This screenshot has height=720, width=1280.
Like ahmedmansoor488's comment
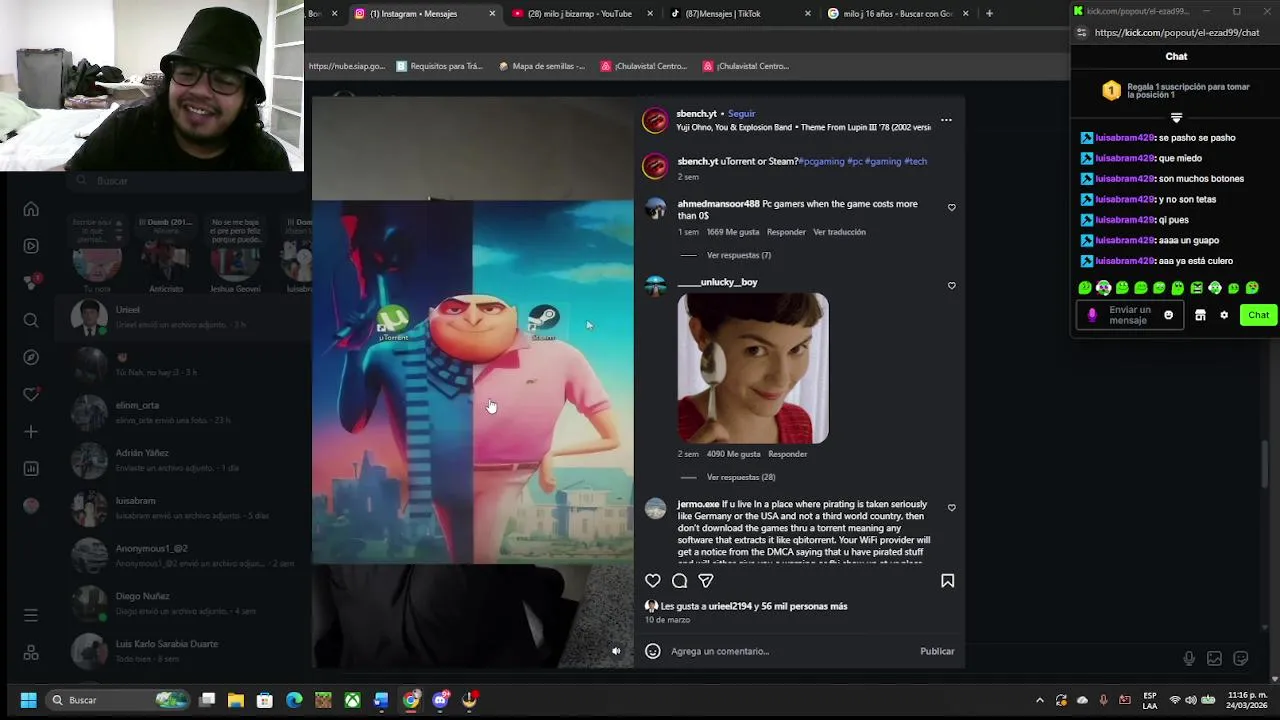(951, 208)
